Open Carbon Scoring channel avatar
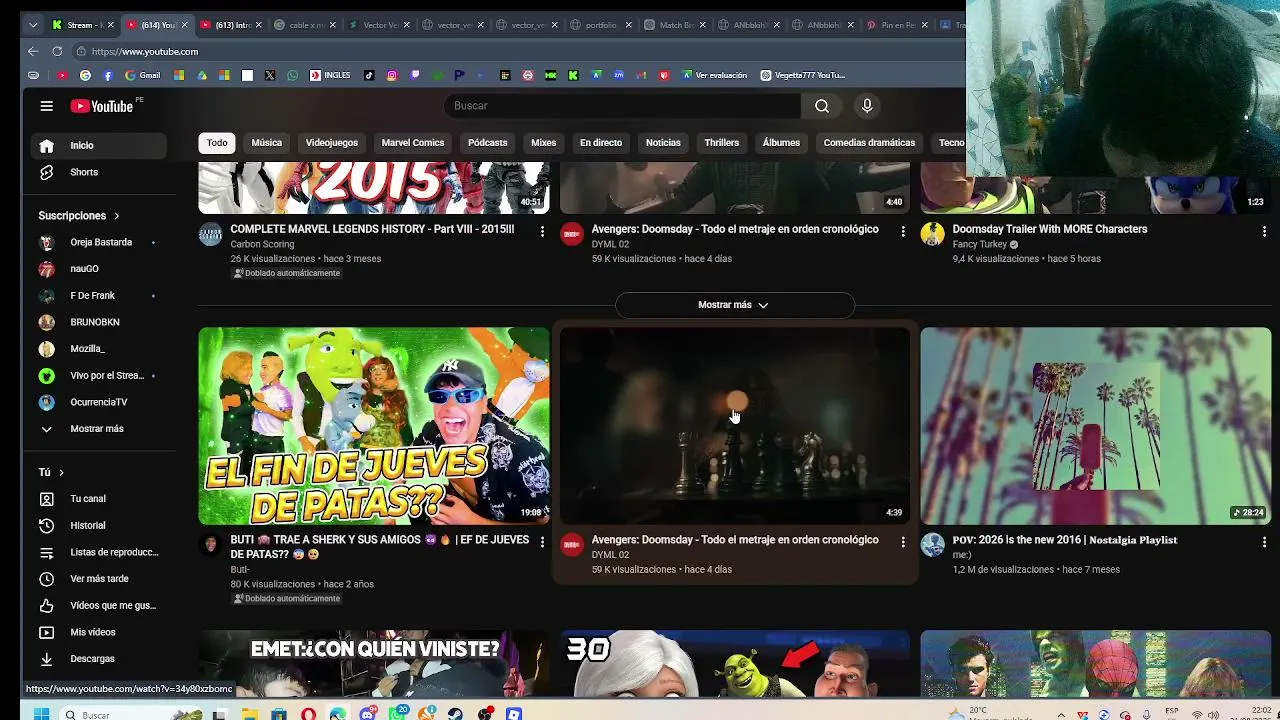 click(x=210, y=235)
